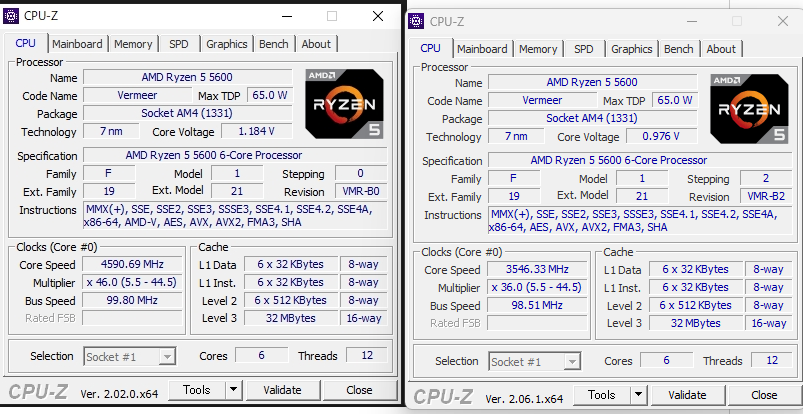Click Bus Speed value 98.51 MHz

(537, 305)
